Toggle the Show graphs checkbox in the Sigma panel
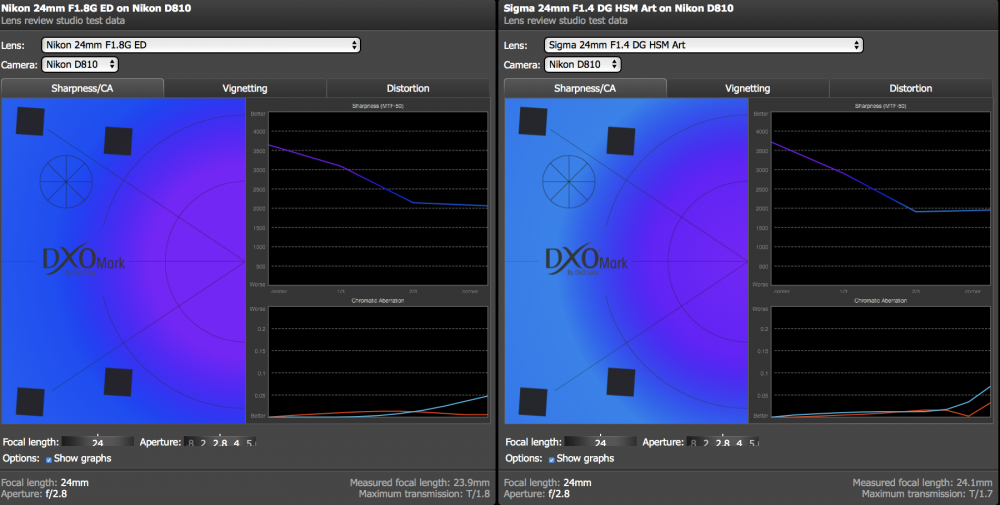This screenshot has height=505, width=1000. pos(551,459)
